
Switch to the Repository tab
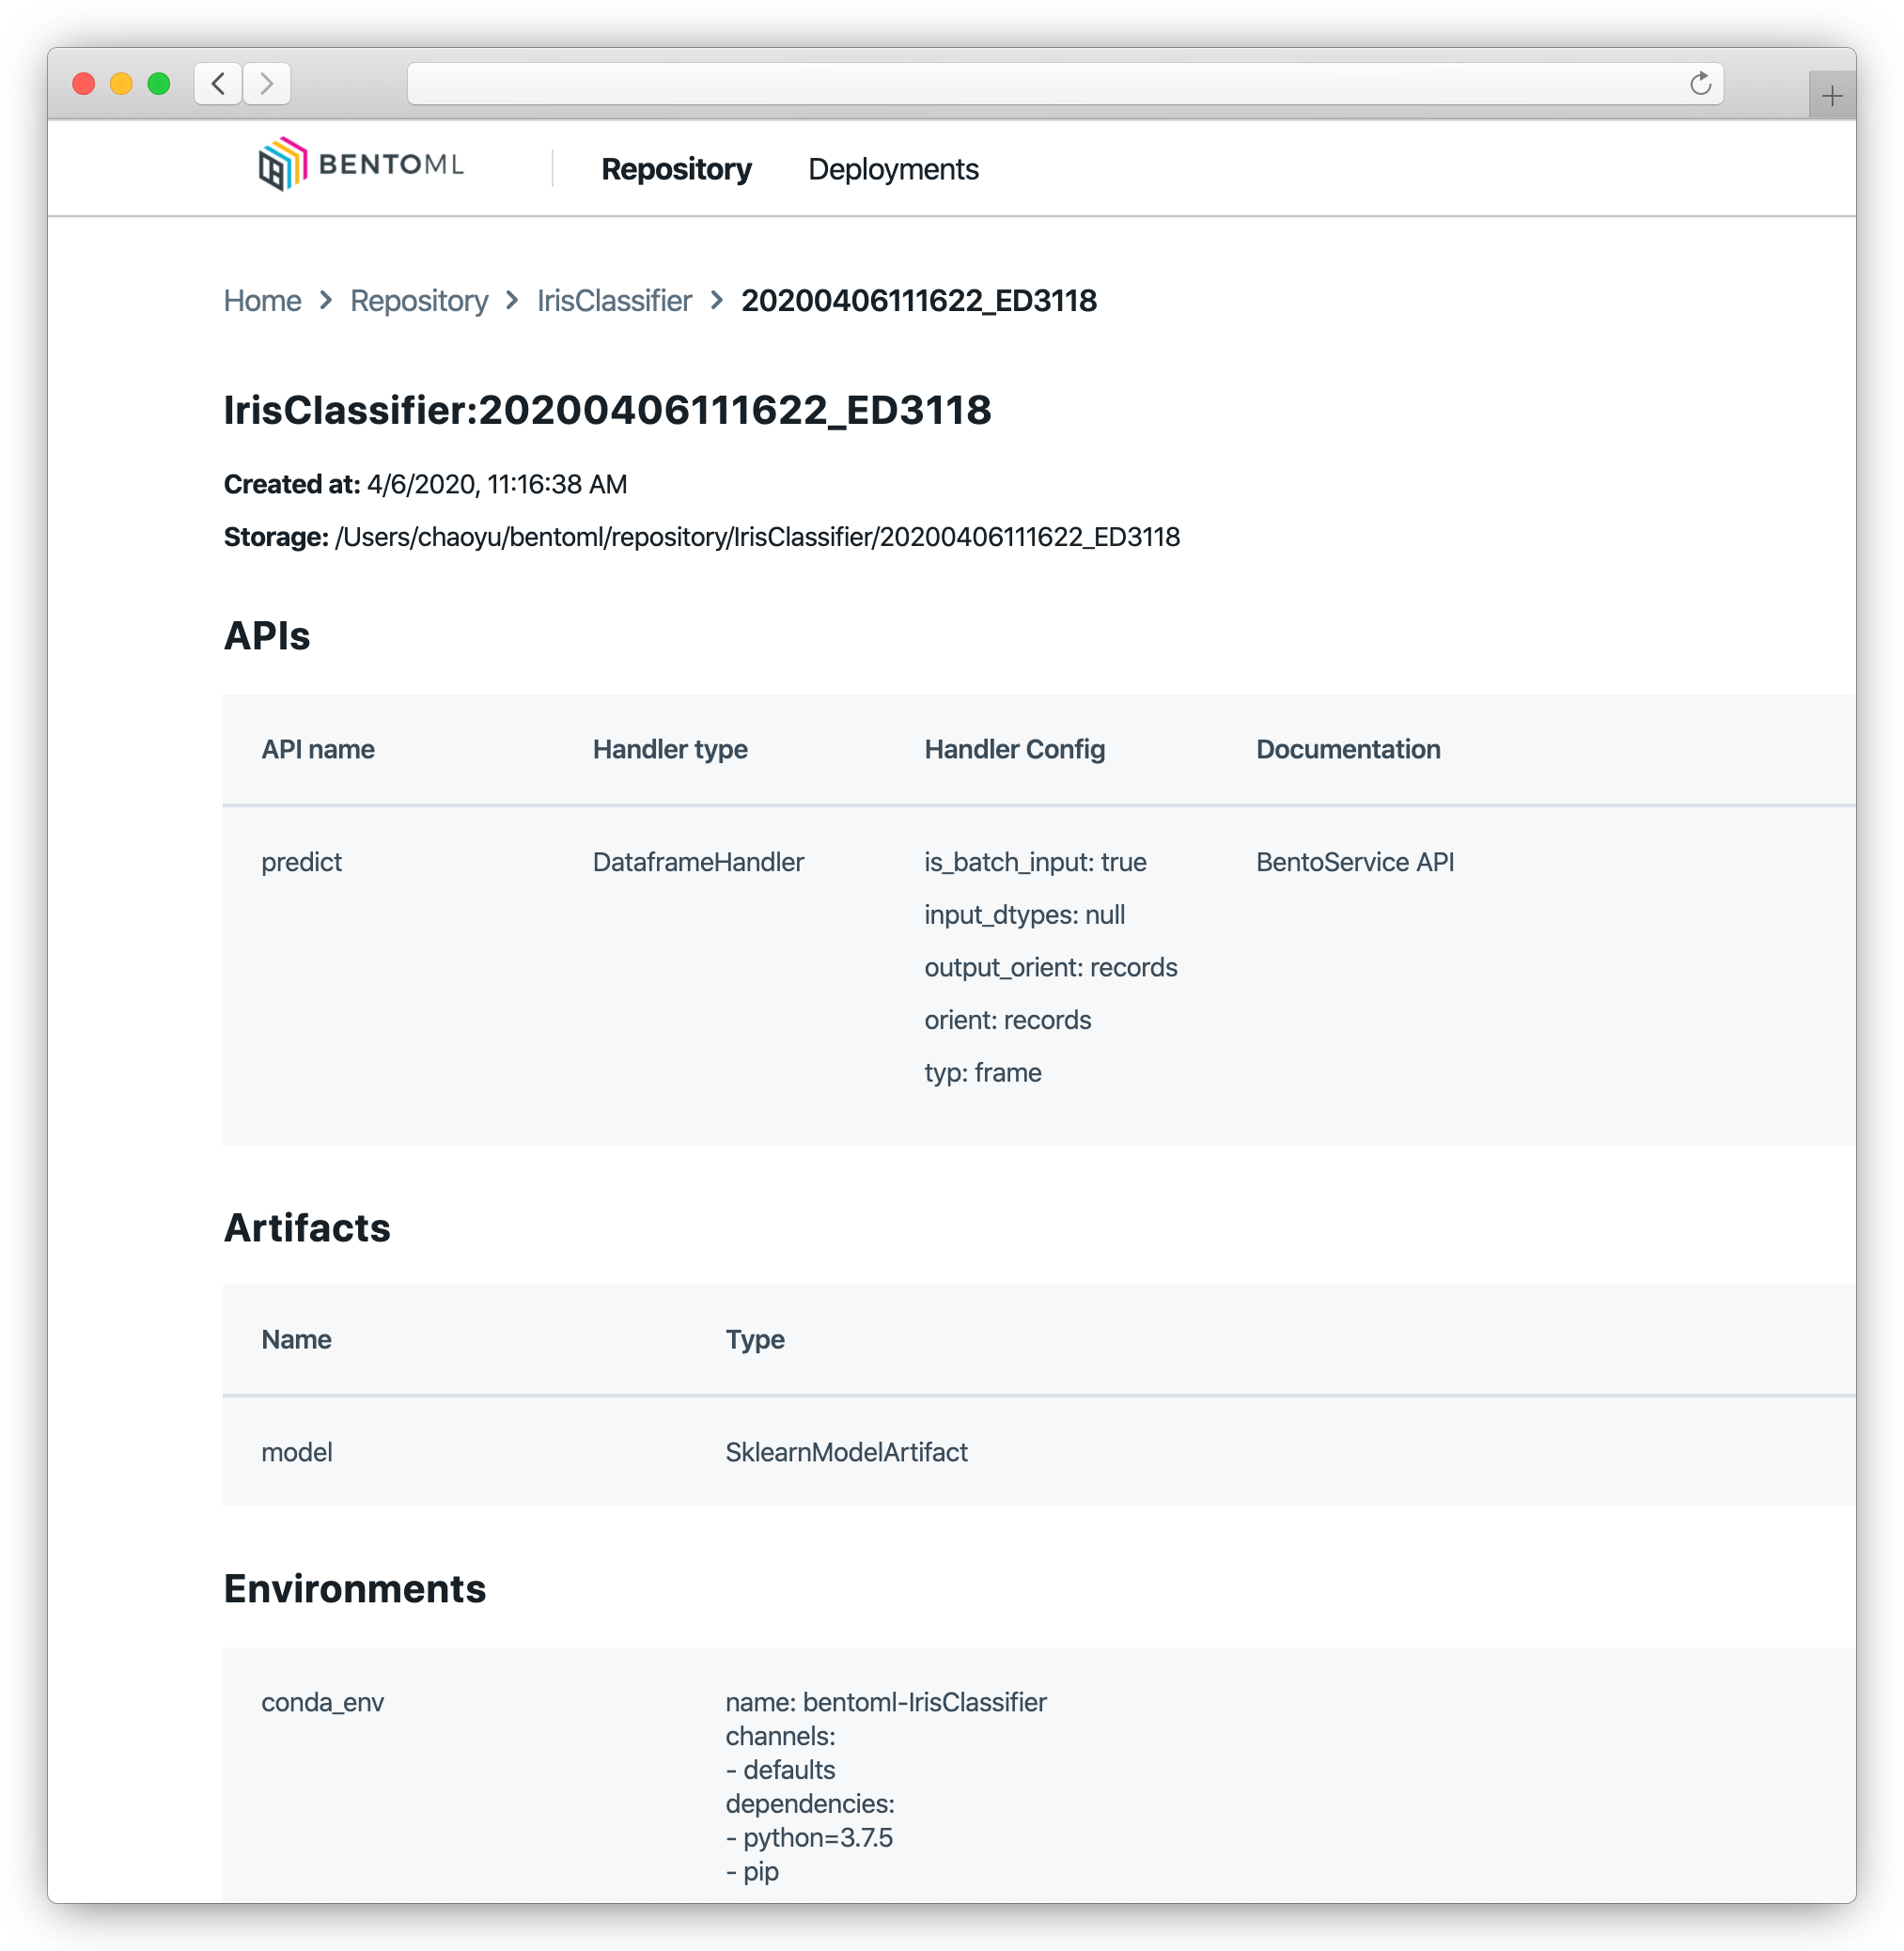click(677, 170)
